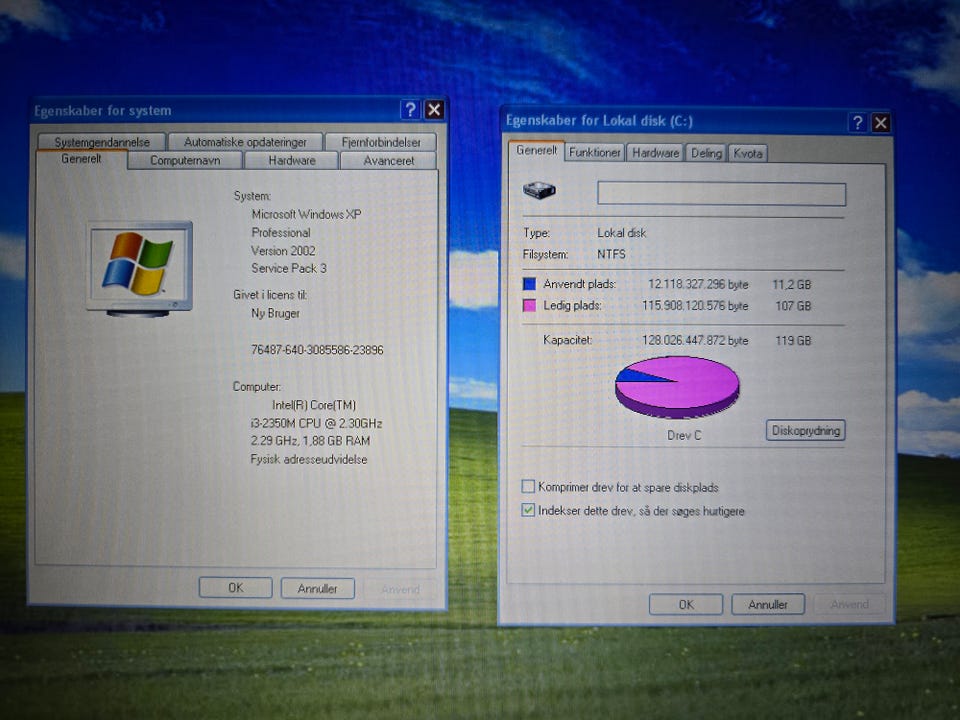Viewport: 960px width, 720px height.
Task: Click Annuller in Lokal disk properties window
Action: (x=768, y=605)
